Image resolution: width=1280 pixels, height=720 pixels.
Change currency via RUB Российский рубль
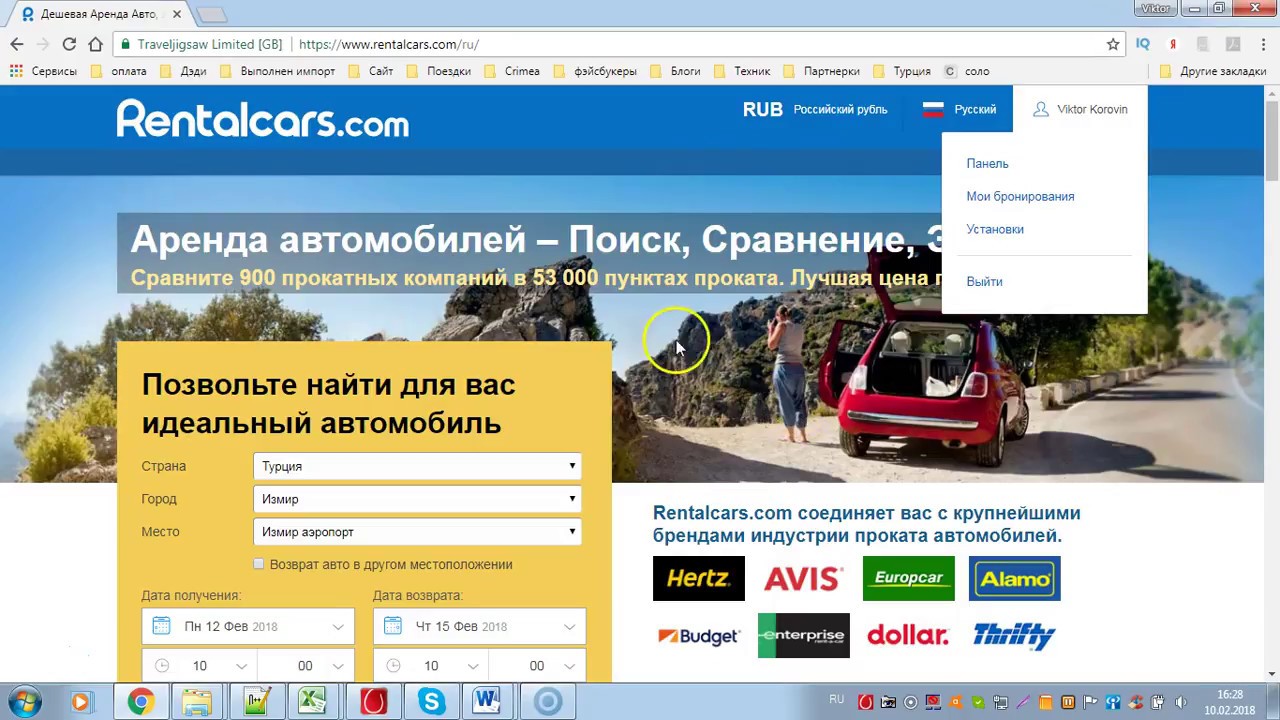pos(814,109)
